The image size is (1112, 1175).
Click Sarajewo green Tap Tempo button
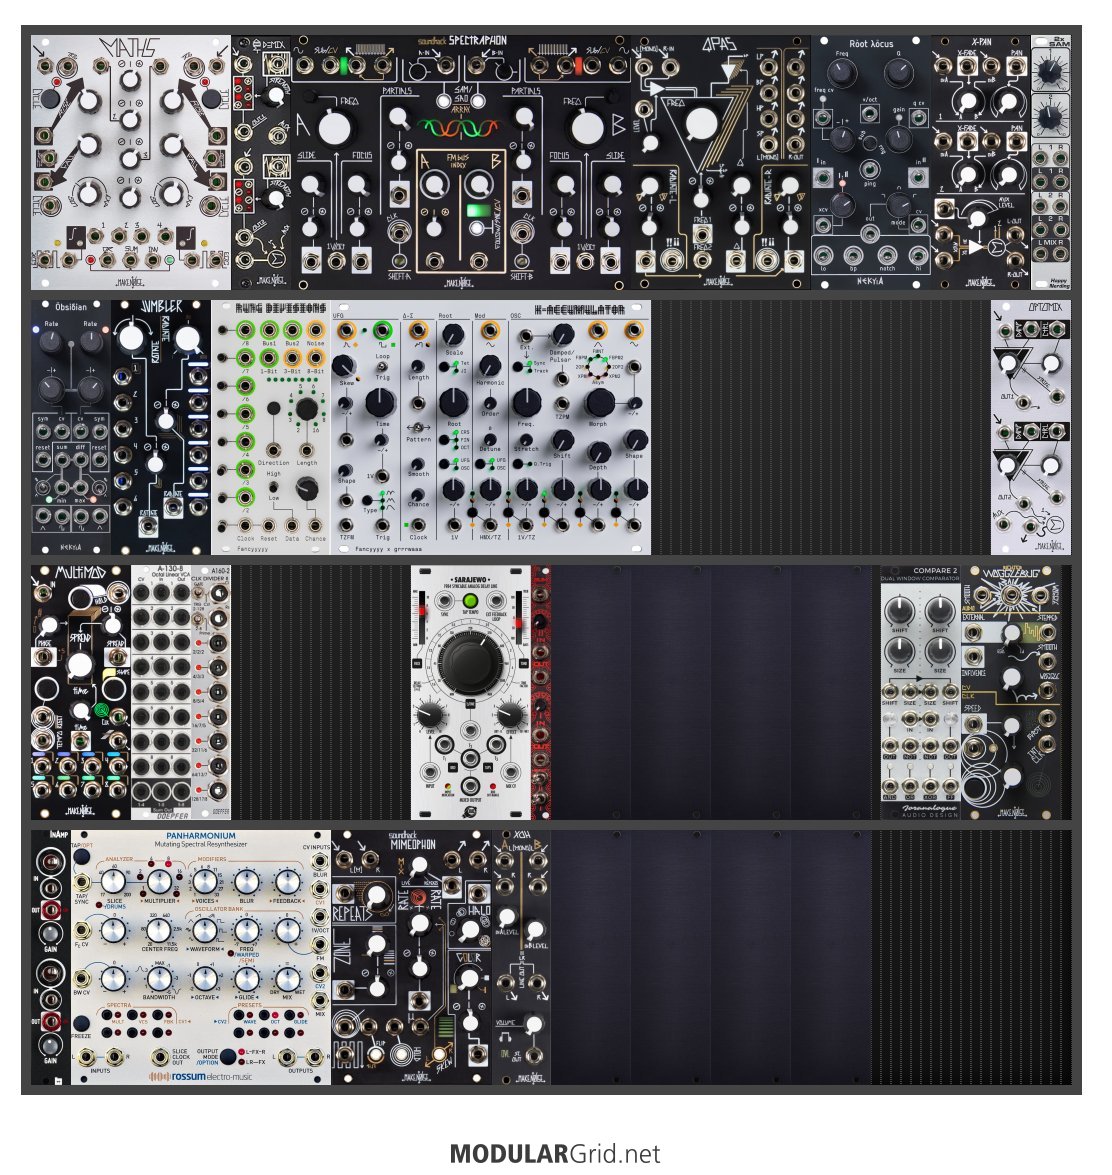471,601
